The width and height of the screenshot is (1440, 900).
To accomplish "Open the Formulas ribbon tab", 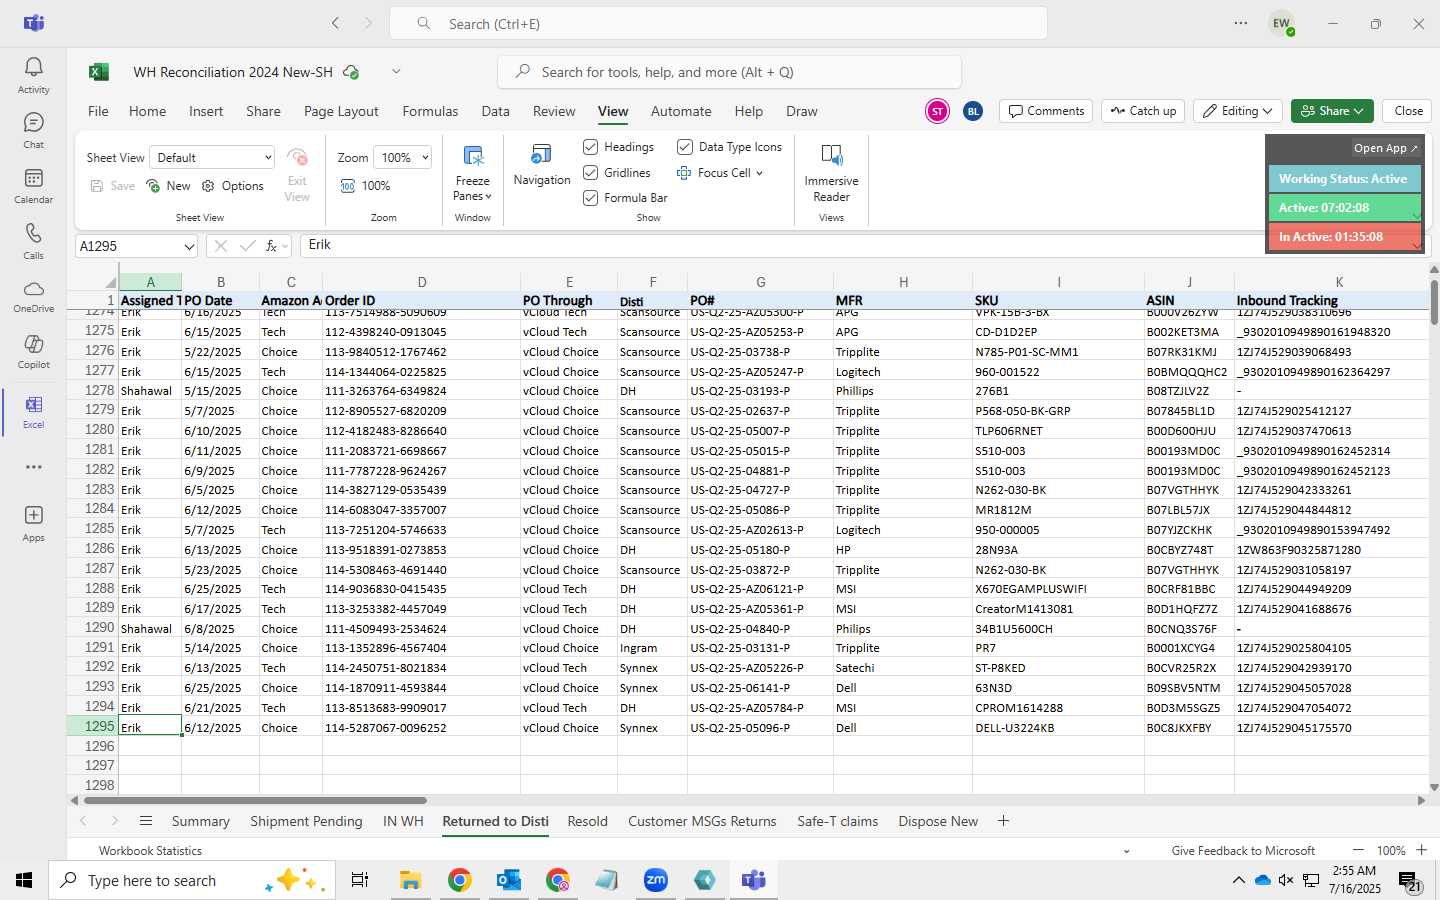I will pyautogui.click(x=430, y=111).
